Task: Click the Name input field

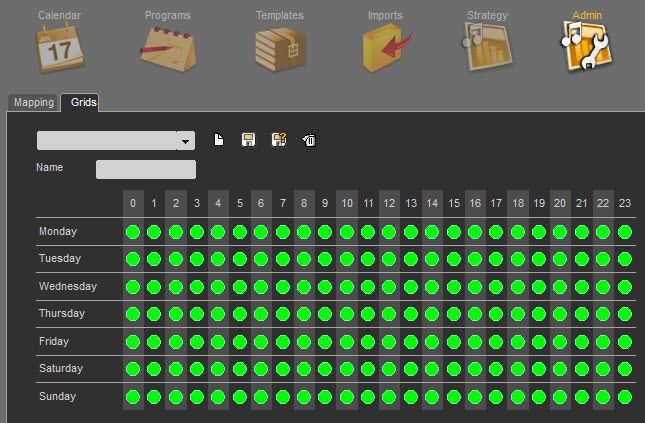Action: (x=146, y=170)
